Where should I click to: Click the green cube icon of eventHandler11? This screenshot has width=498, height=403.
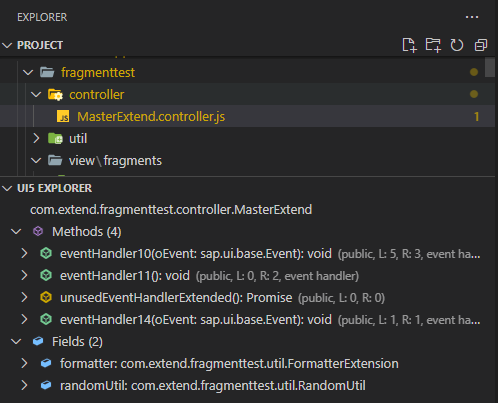click(46, 275)
